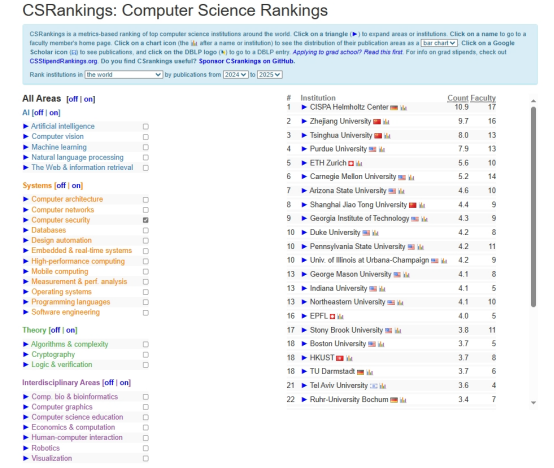Open 'Applying to grad school? Read this first'
Image resolution: width=554 pixels, height=468 pixels.
[348, 52]
